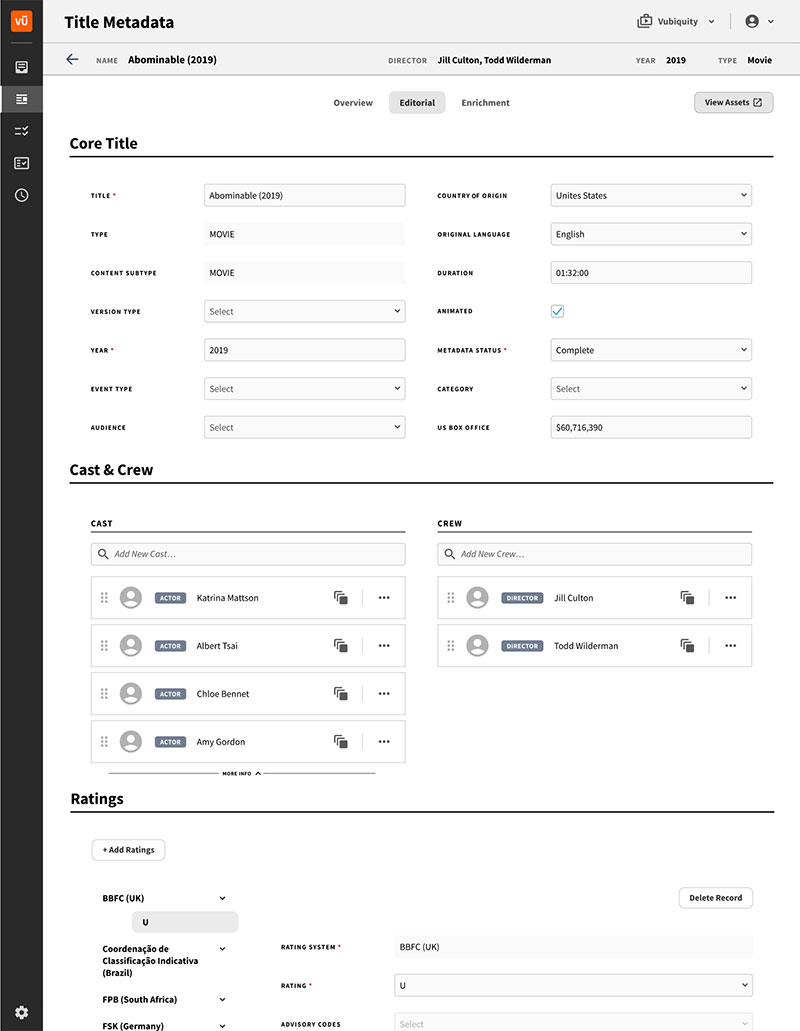Click the View Assets button
Screen dimensions: 800x1031
click(734, 103)
